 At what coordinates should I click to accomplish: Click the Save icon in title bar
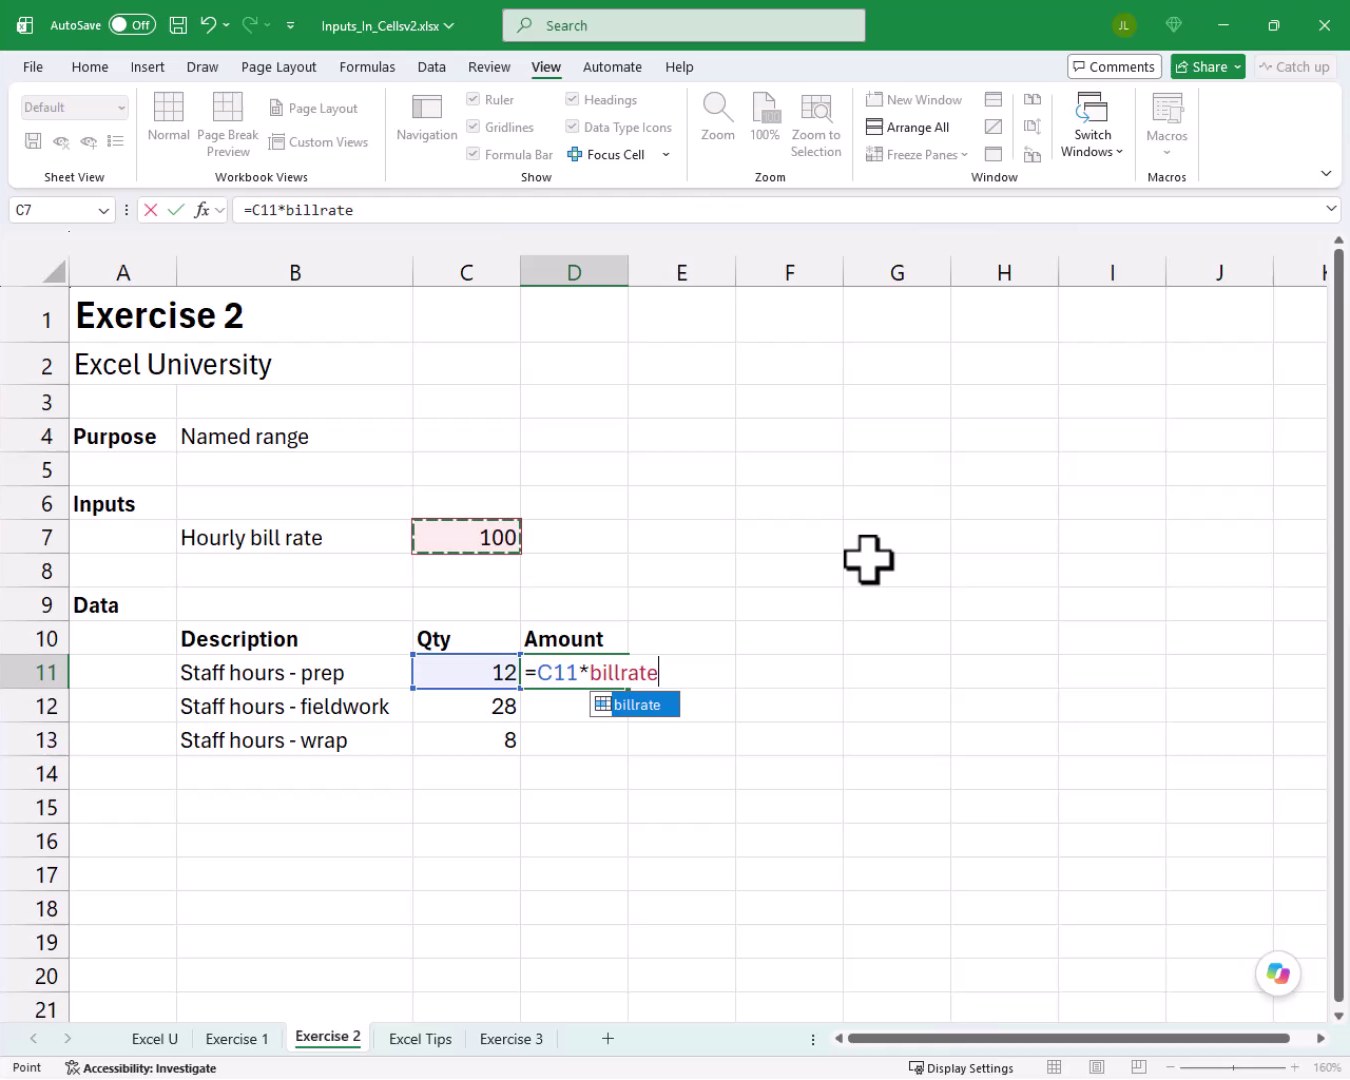[x=178, y=25]
